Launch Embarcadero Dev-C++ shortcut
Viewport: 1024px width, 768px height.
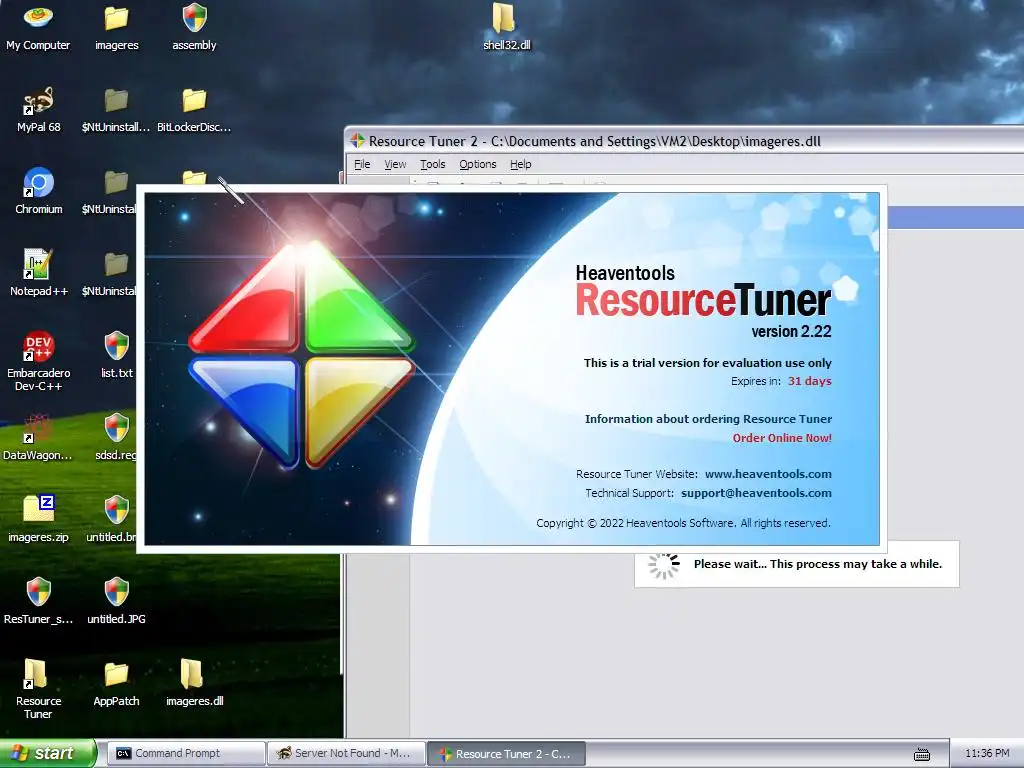(x=39, y=361)
